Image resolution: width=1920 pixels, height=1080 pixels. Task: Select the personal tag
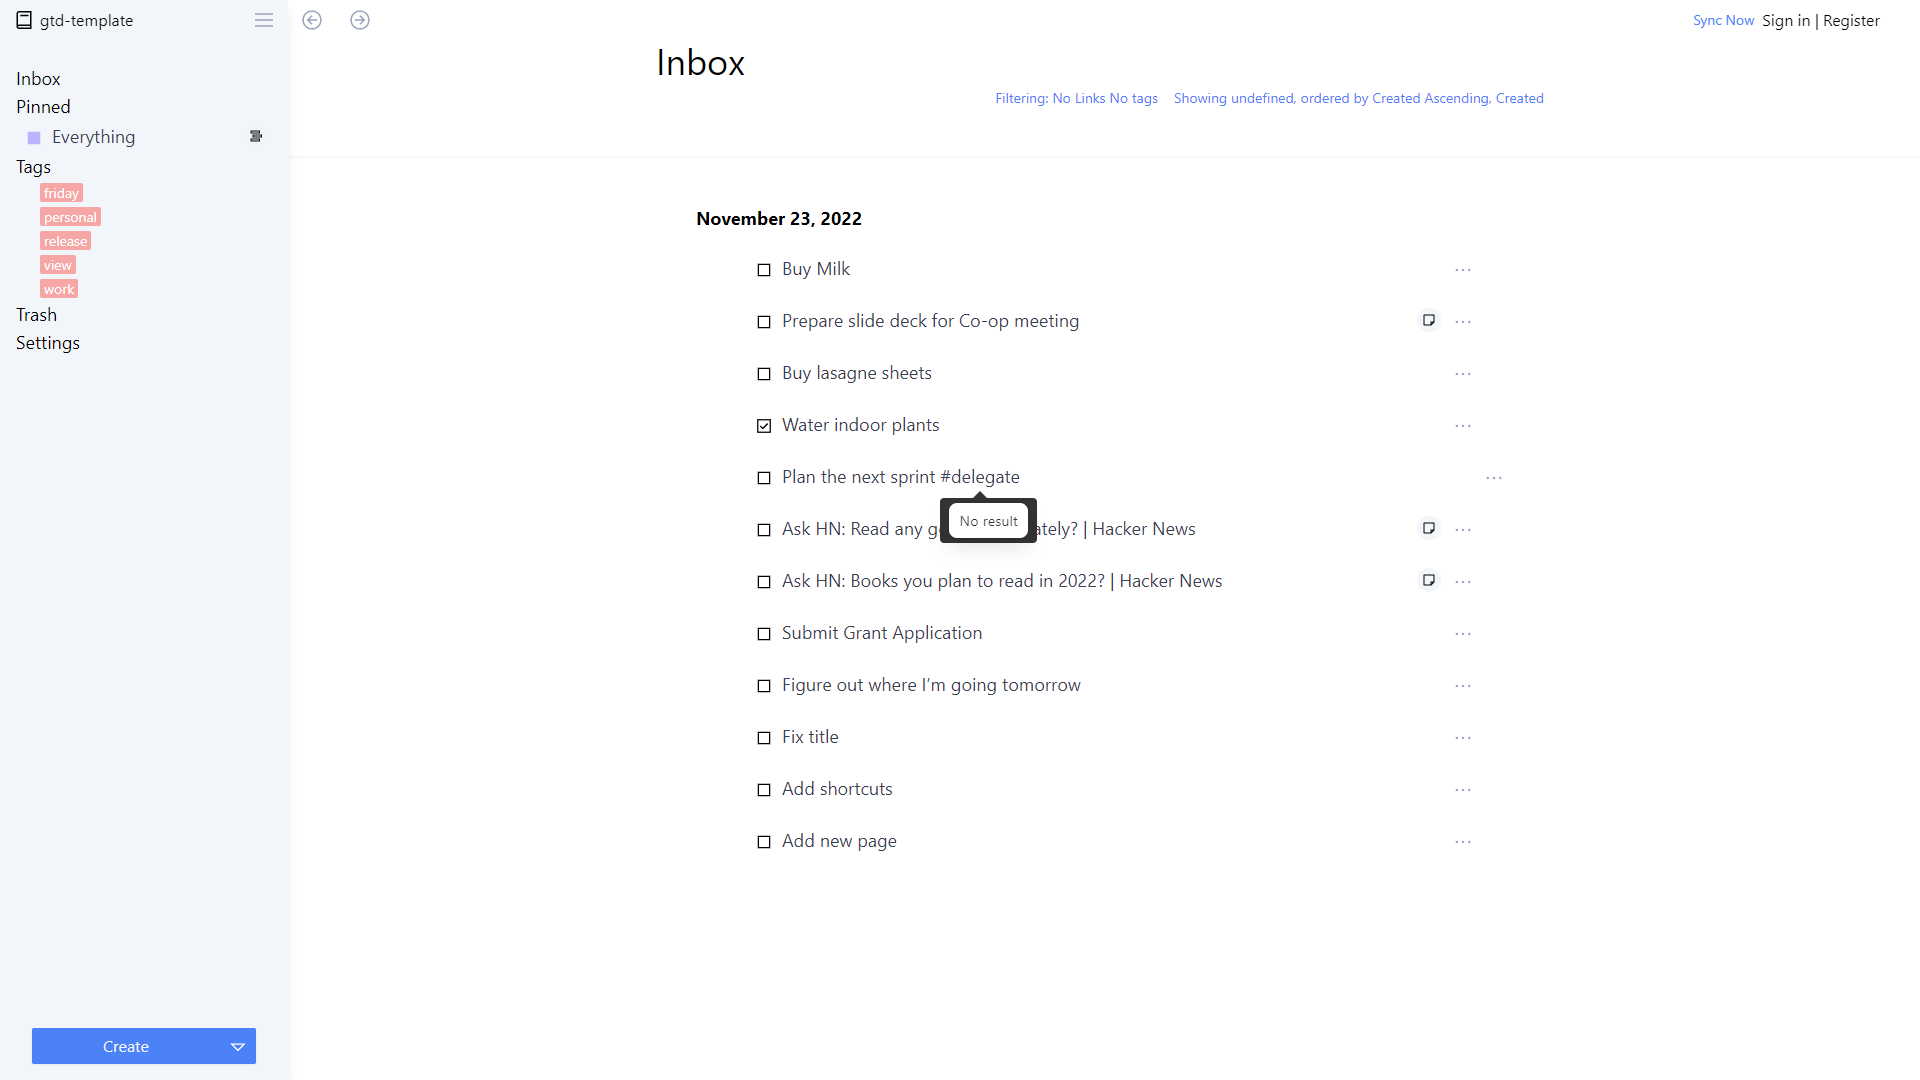point(70,217)
